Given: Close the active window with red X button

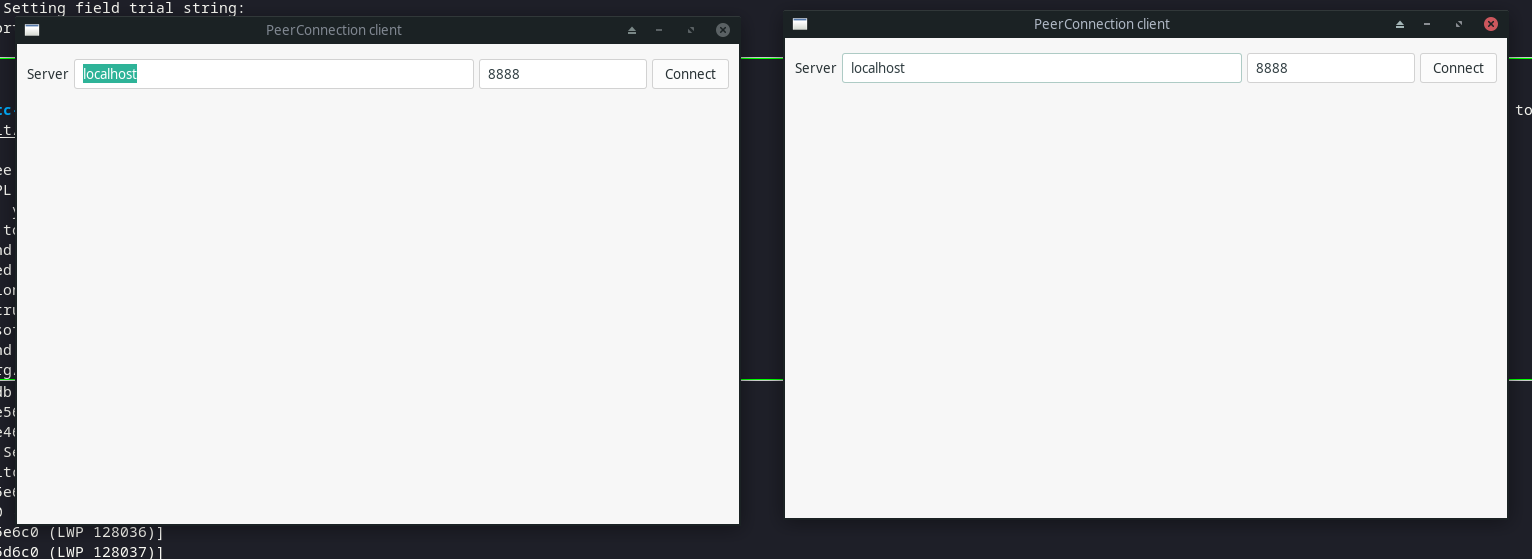Looking at the screenshot, I should pos(1491,24).
